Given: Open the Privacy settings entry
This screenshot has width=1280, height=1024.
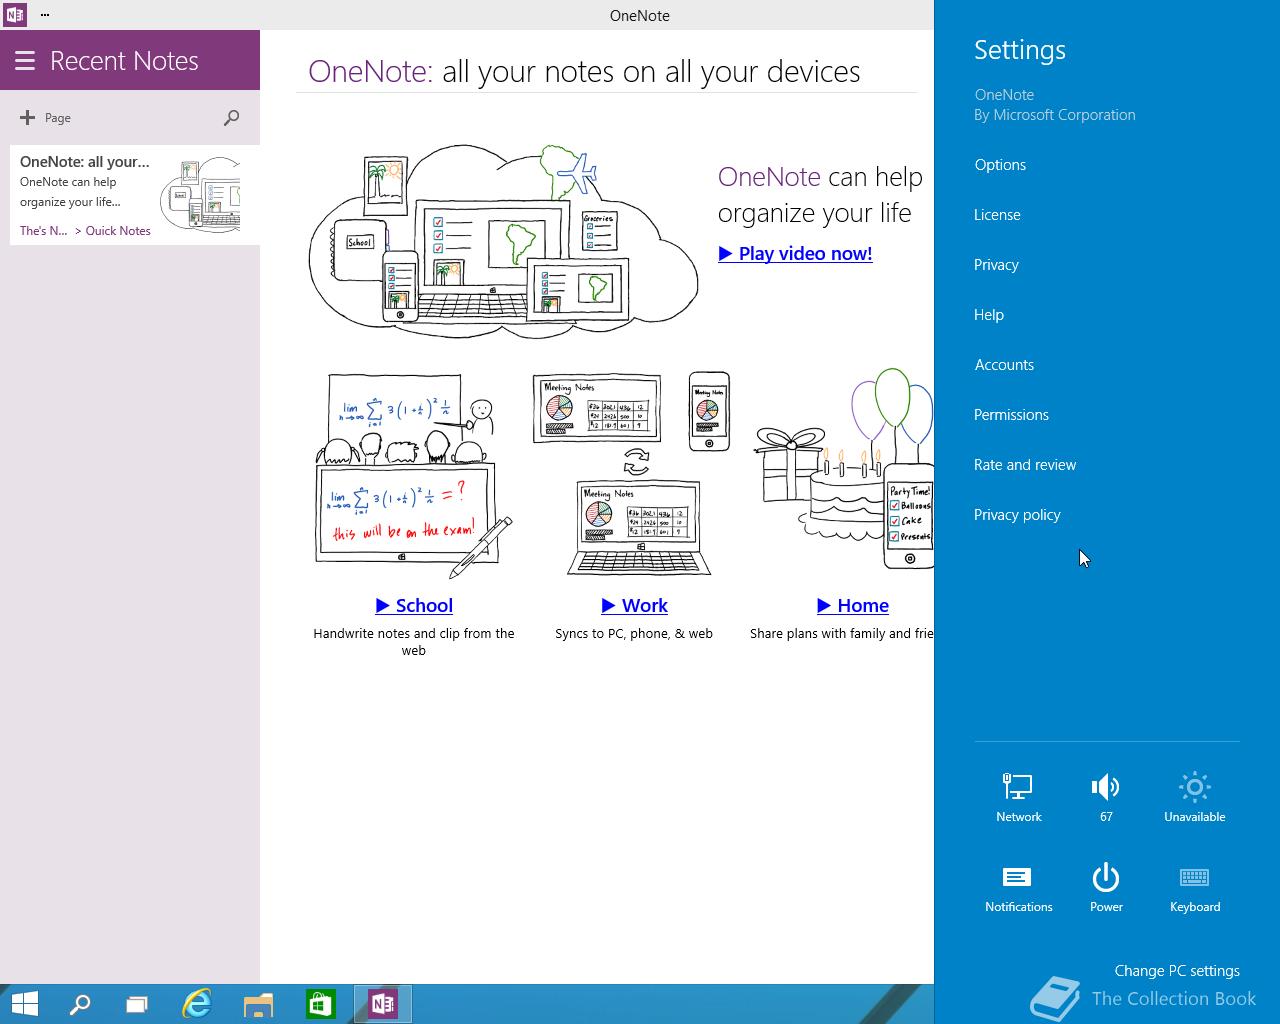Looking at the screenshot, I should pos(996,265).
